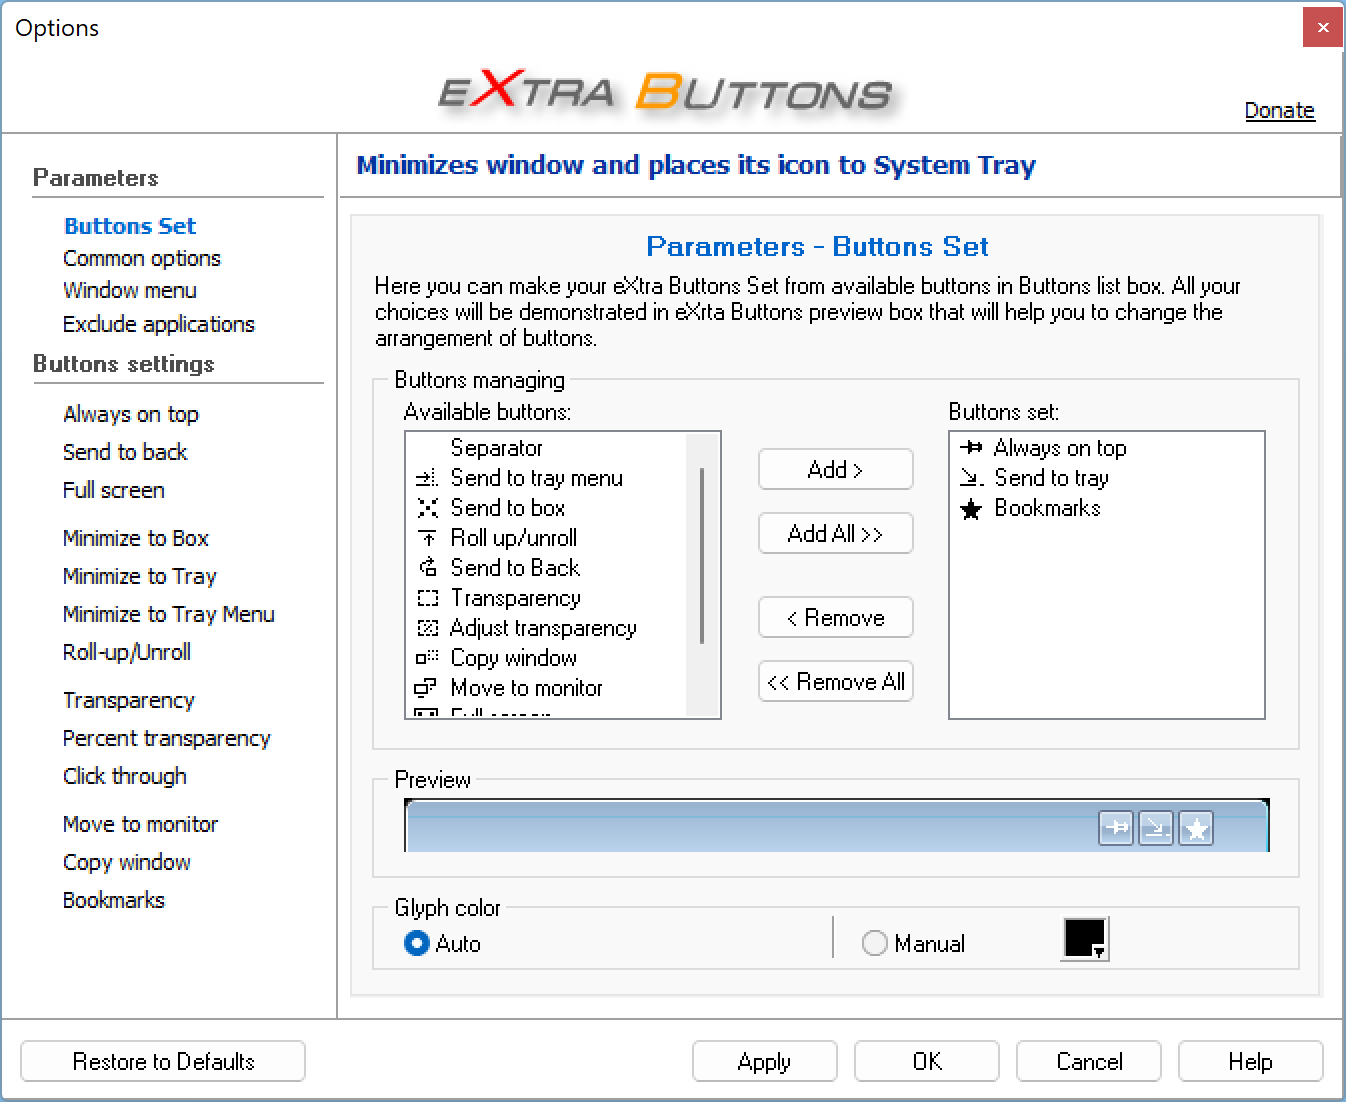1346x1102 pixels.
Task: Select 'Bookmarks' text in Buttons set list
Action: (x=1047, y=508)
